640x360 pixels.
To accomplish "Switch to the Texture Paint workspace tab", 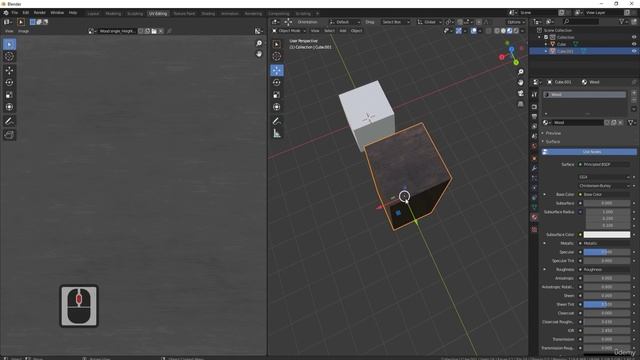I will 184,13.
